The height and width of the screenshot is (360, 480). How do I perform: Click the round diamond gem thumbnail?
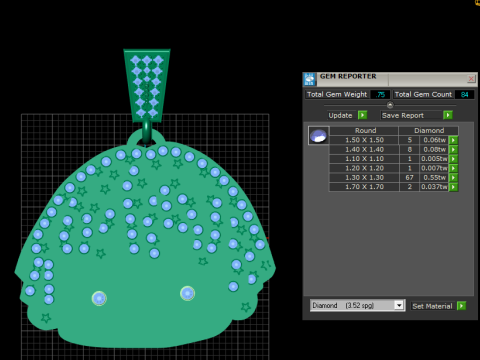319,136
